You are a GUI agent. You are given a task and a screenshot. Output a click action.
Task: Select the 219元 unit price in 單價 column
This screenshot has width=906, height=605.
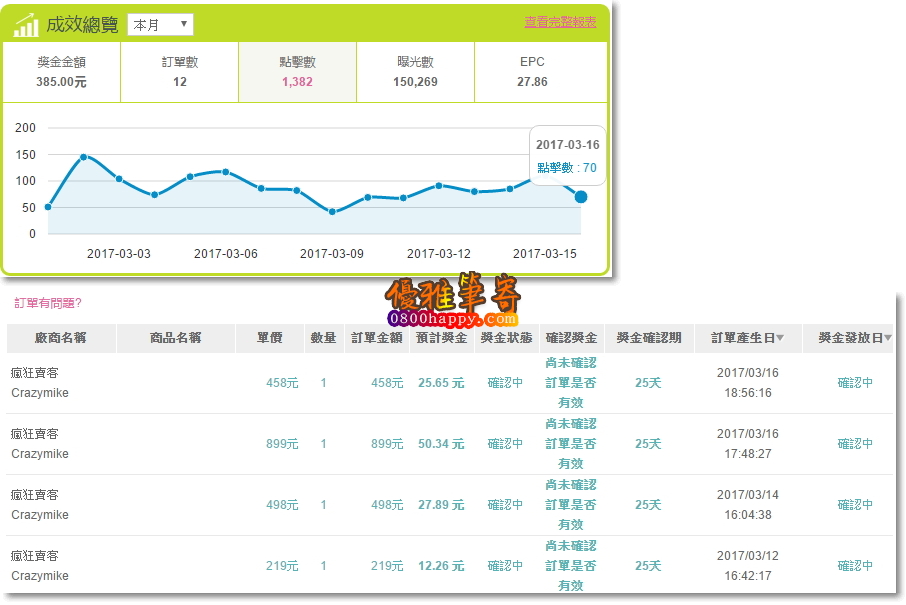282,566
